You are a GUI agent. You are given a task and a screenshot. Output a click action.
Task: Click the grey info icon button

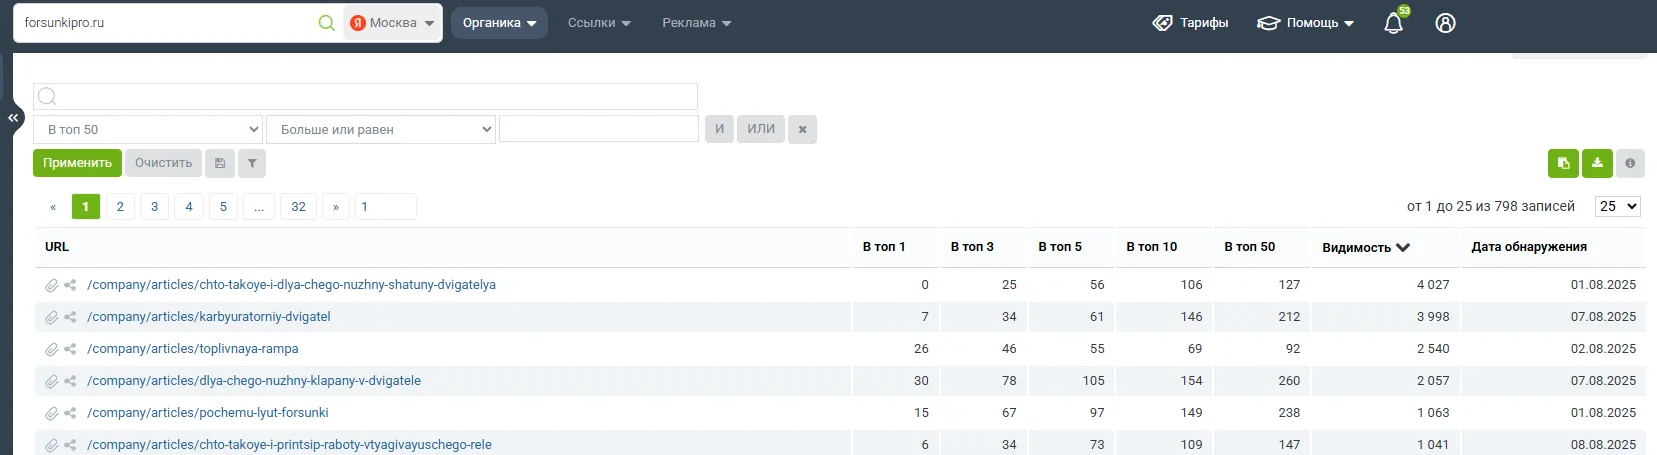click(x=1630, y=163)
